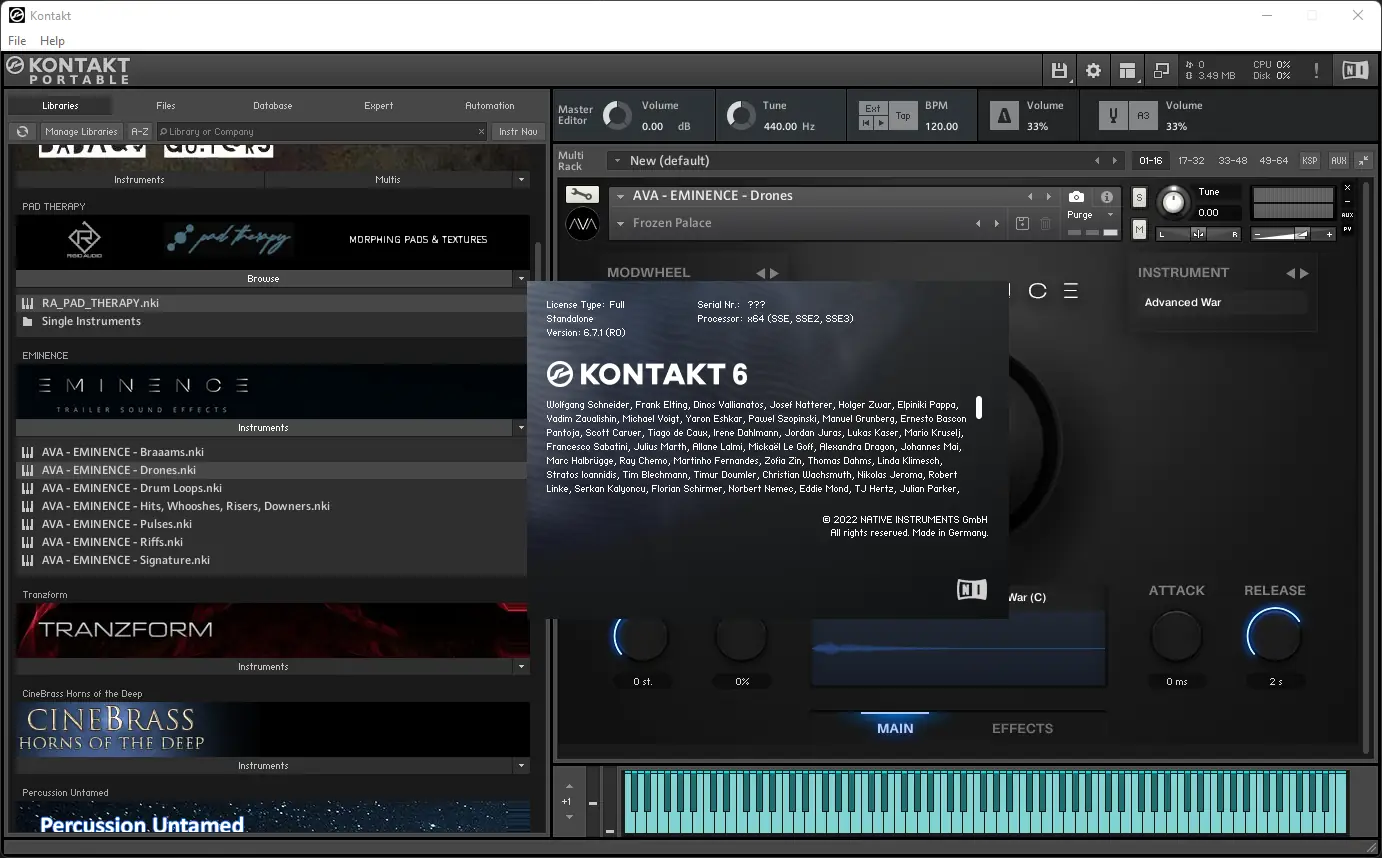Expand the Browse dropdown under Pad Therapy
The height and width of the screenshot is (858, 1382).
pos(520,278)
